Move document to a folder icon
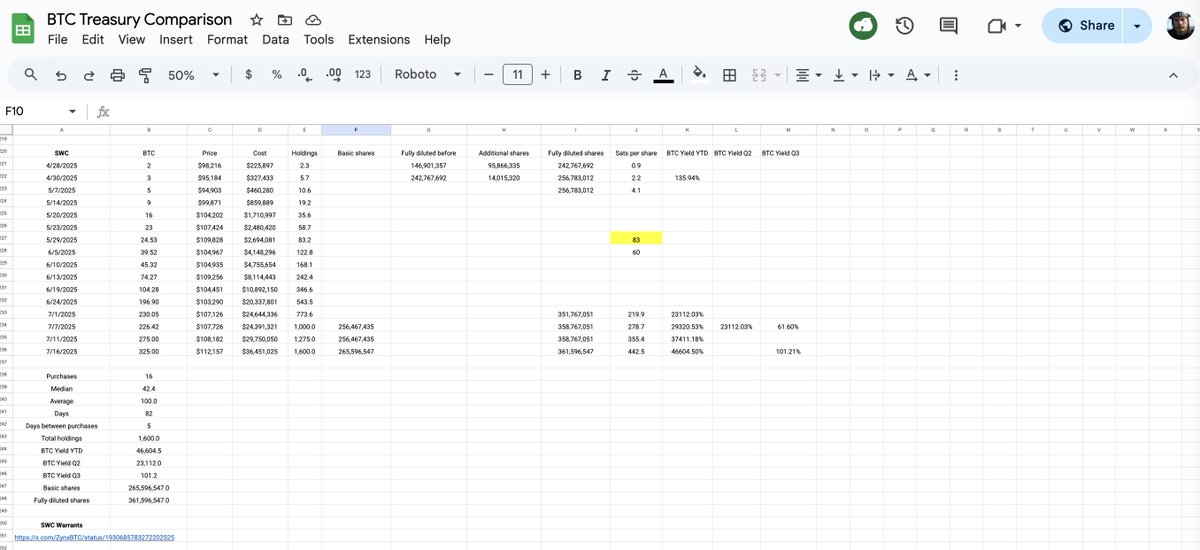Screen dimensions: 1200x550 tap(285, 20)
